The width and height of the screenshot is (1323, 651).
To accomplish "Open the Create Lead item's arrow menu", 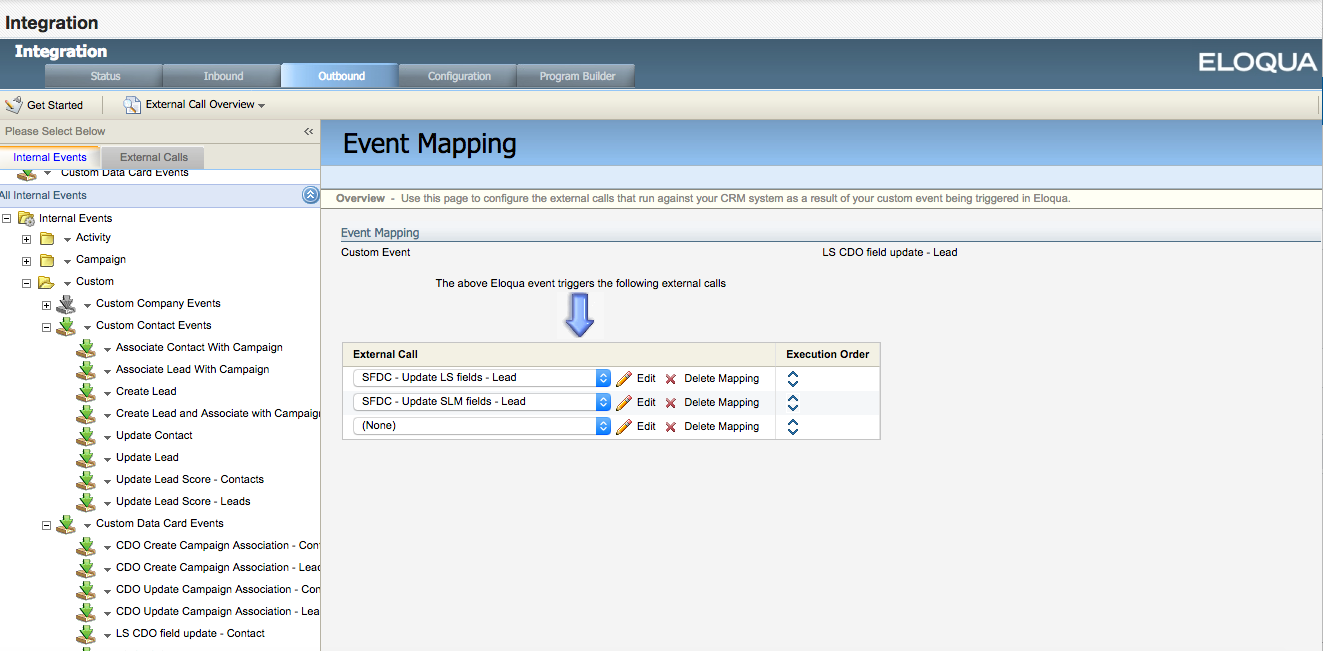I will pyautogui.click(x=107, y=393).
